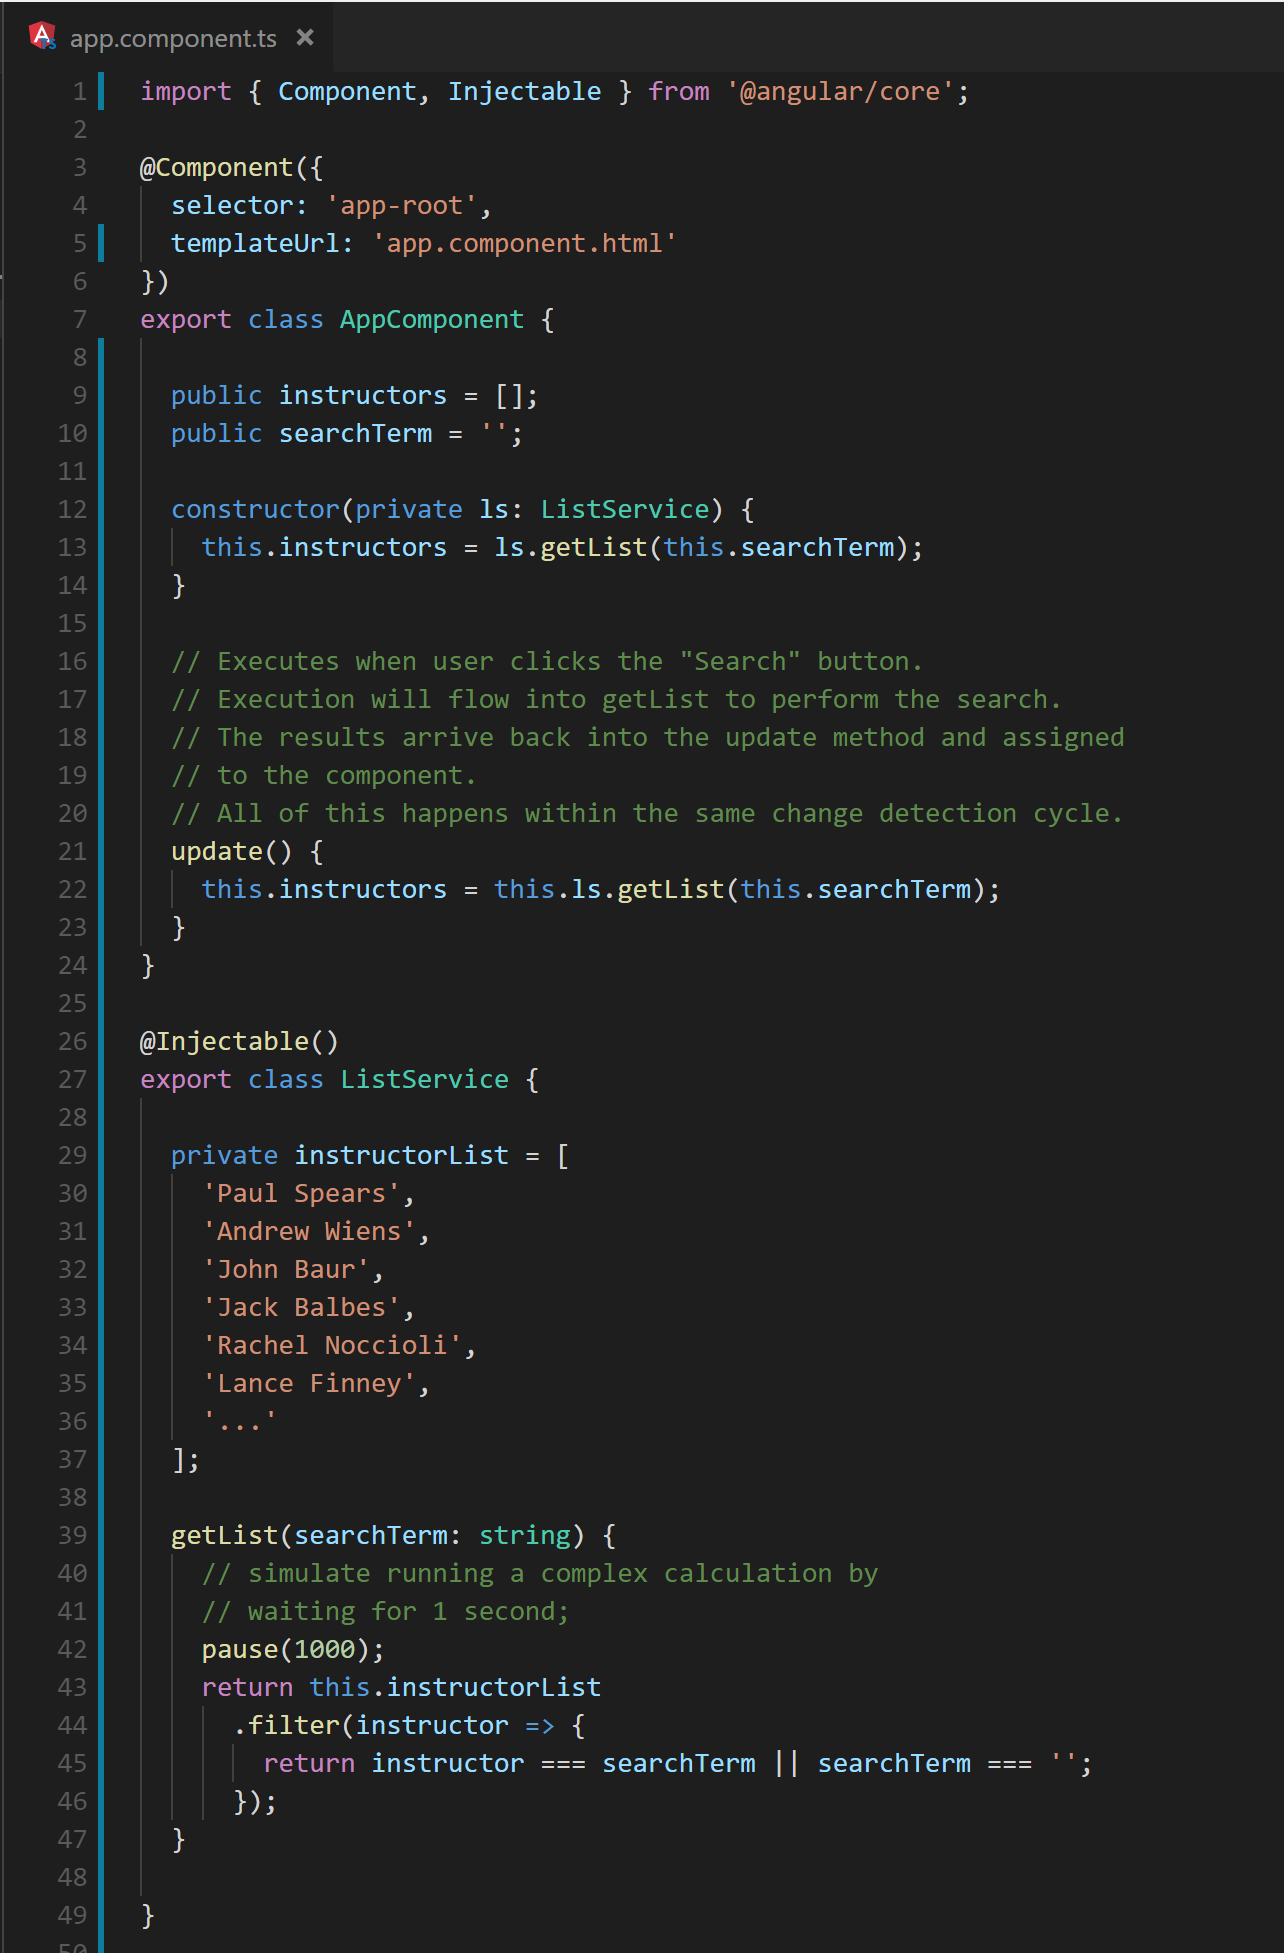Viewport: 1284px width, 1953px height.
Task: Click the update() method name
Action: point(217,851)
